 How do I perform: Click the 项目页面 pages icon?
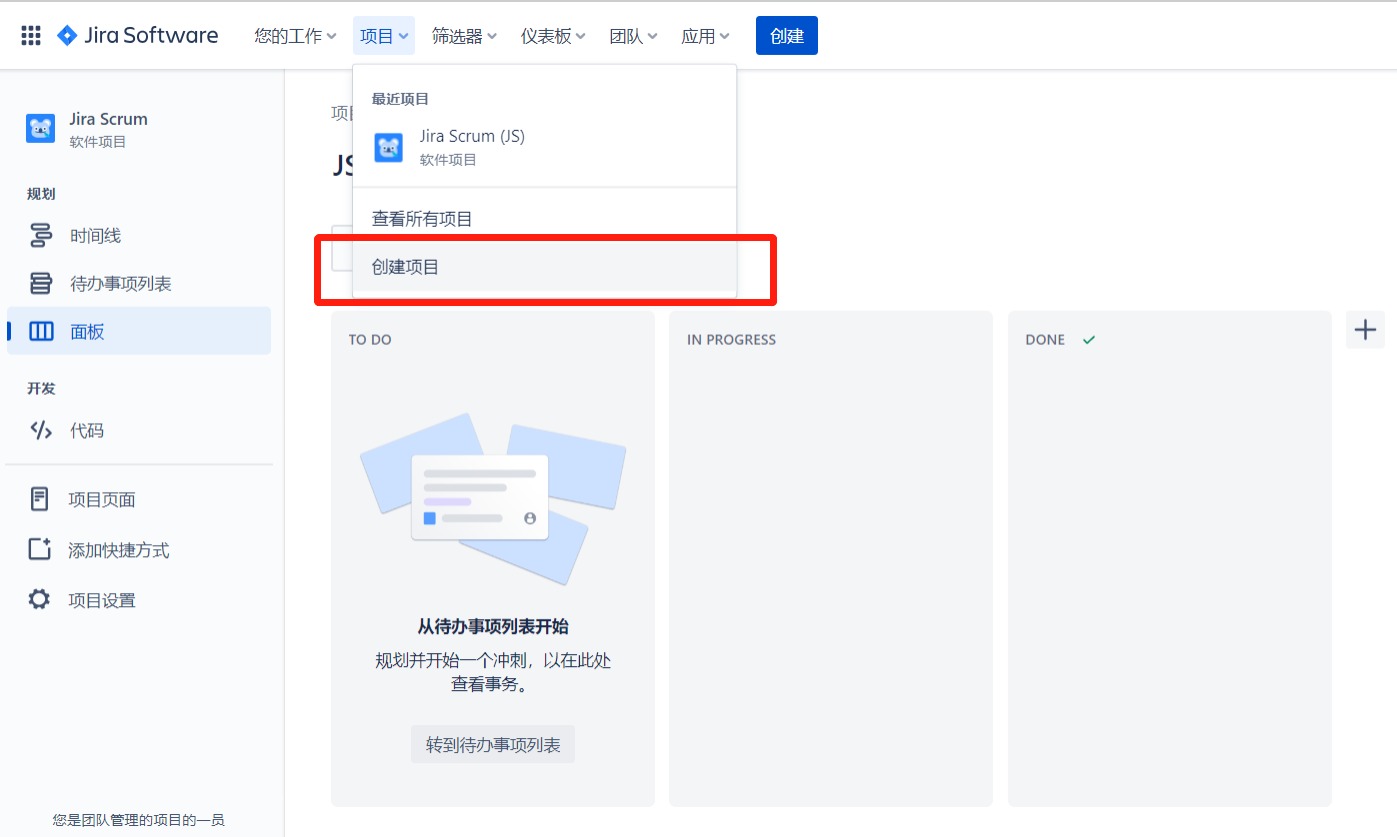[x=39, y=498]
